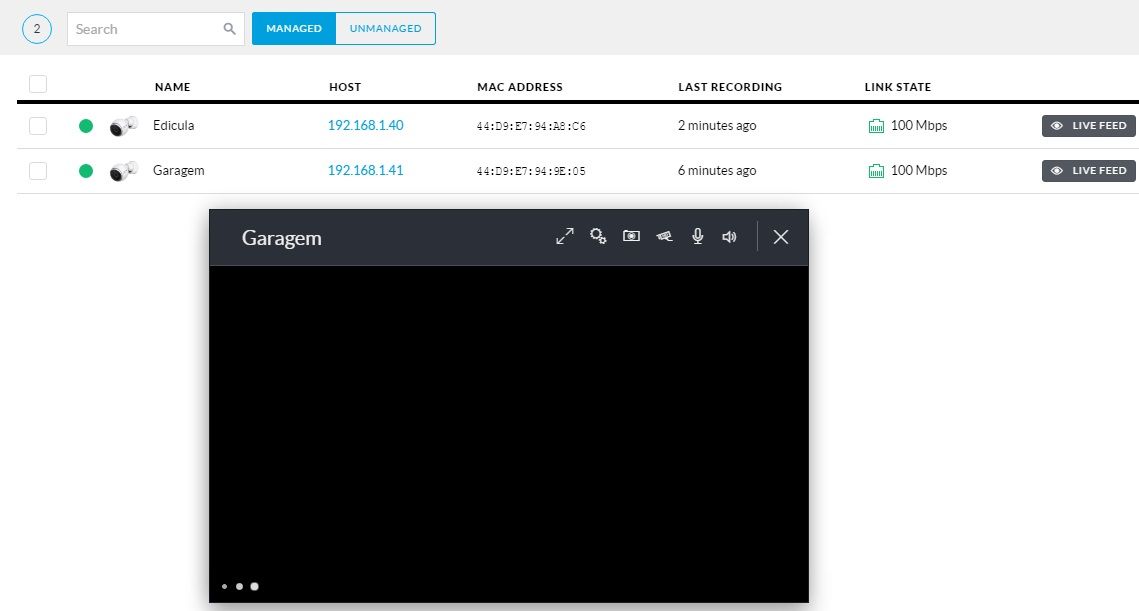Switch to the Unmanaged tab

(x=386, y=28)
